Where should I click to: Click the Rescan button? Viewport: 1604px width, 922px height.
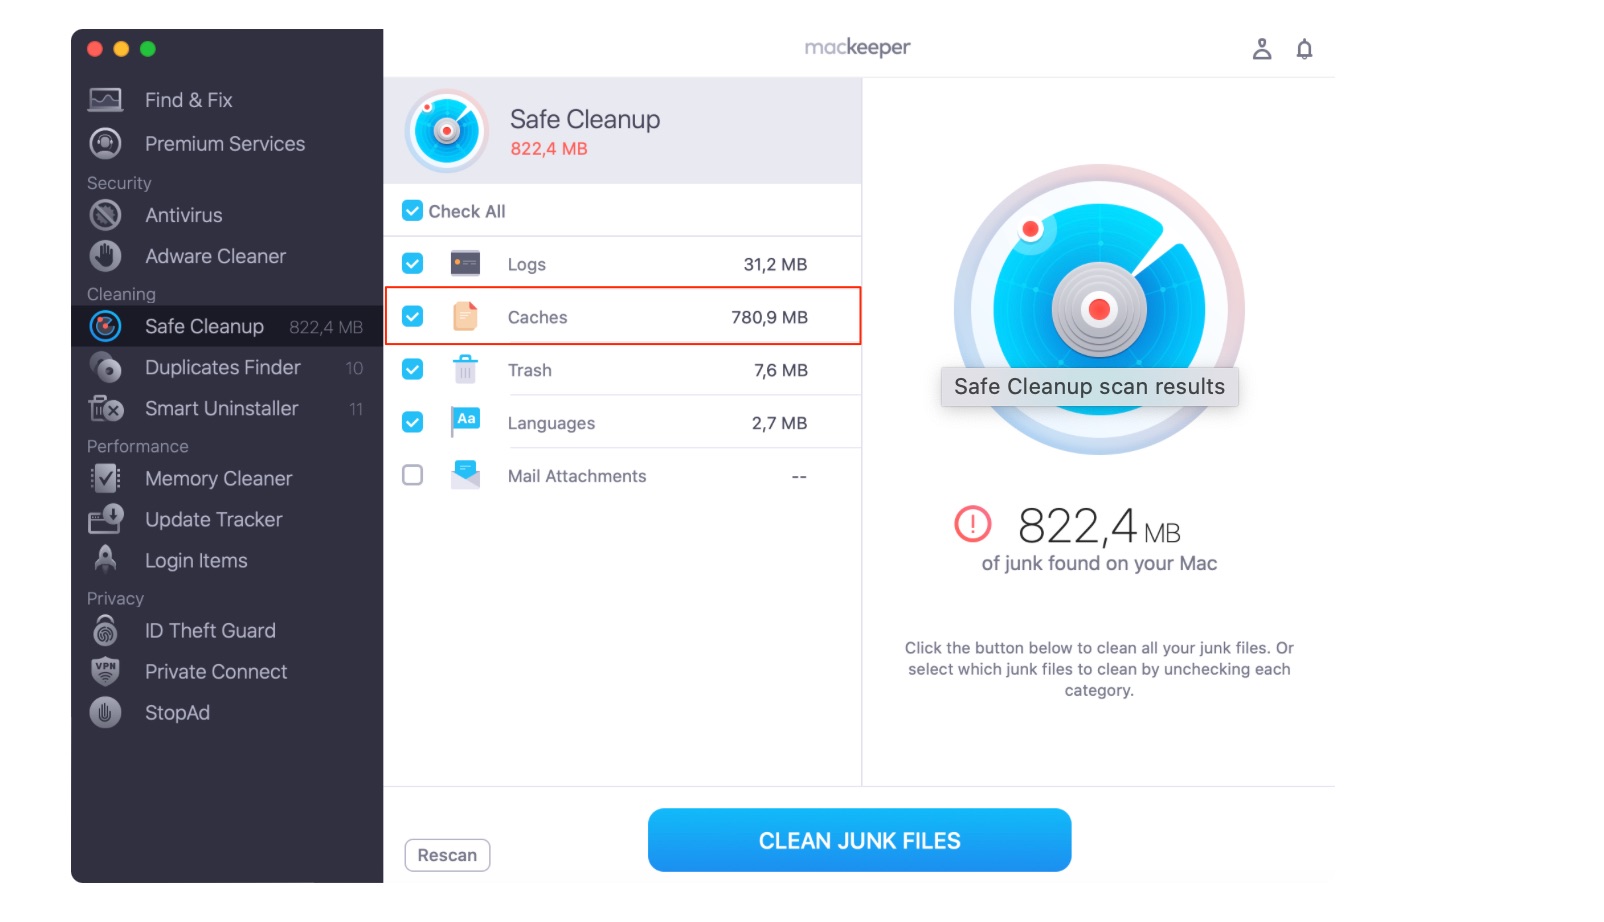447,855
